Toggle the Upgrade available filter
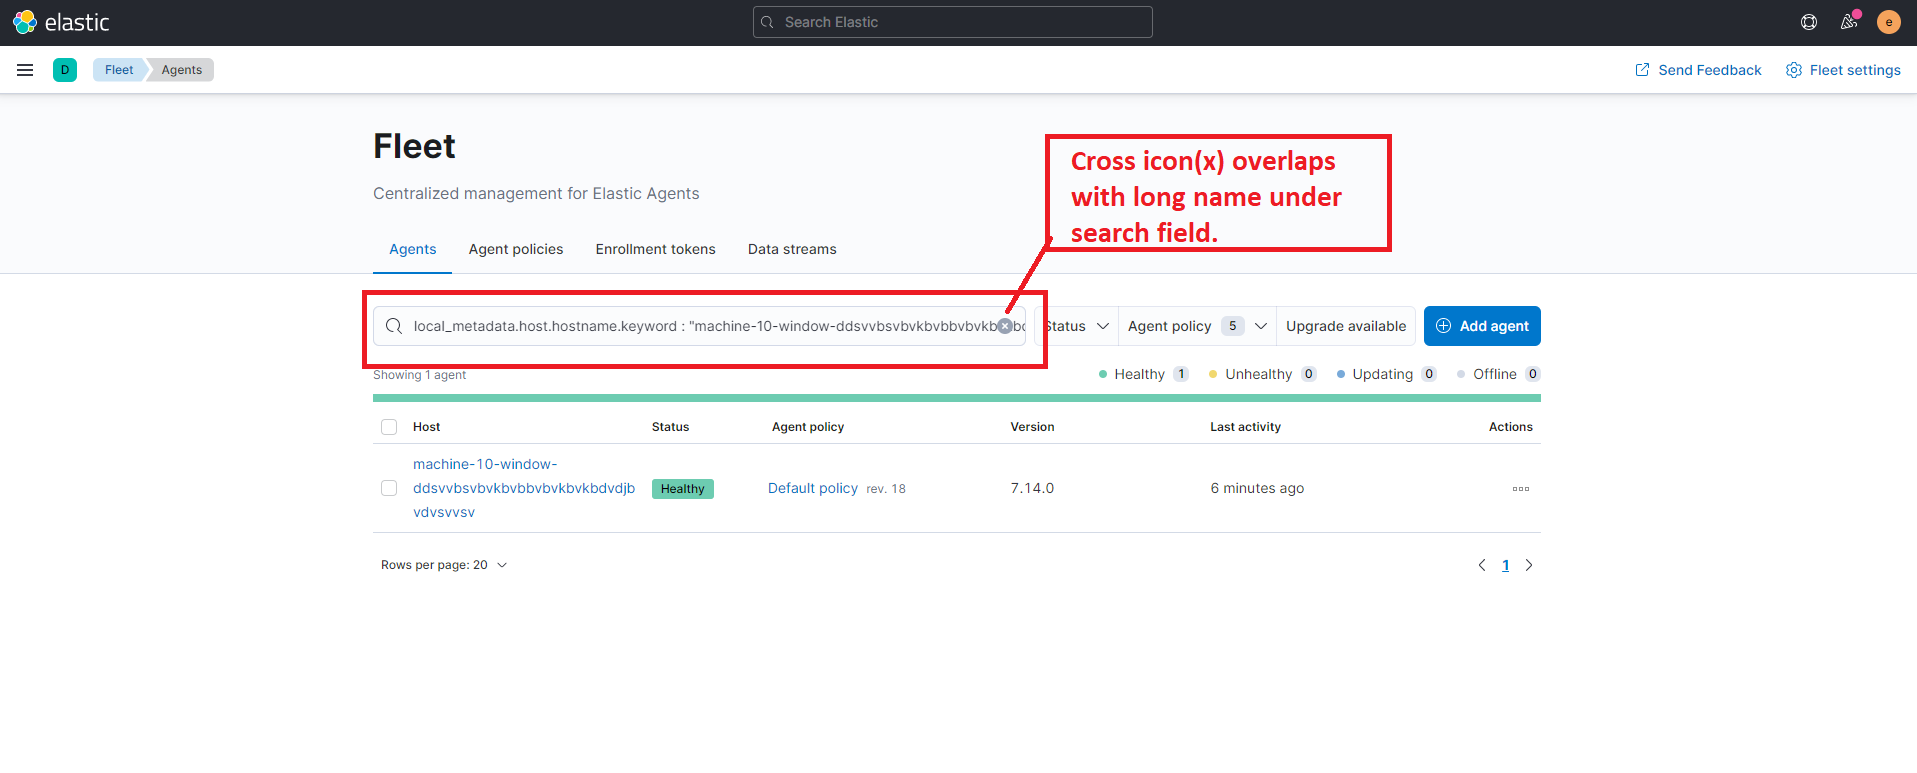 [x=1346, y=326]
